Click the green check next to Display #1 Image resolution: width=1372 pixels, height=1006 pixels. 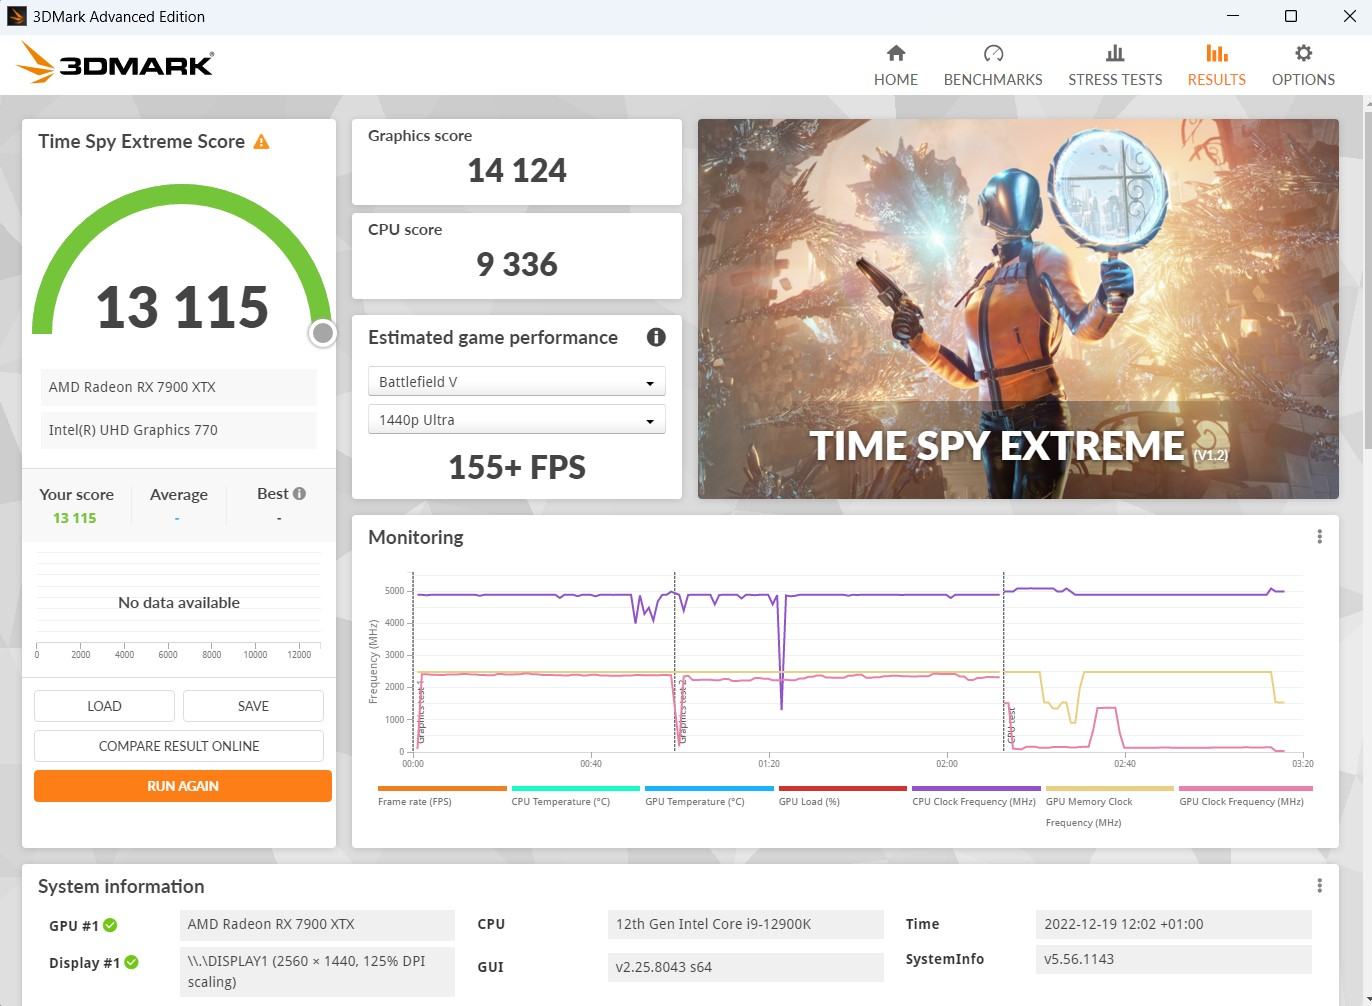point(131,962)
